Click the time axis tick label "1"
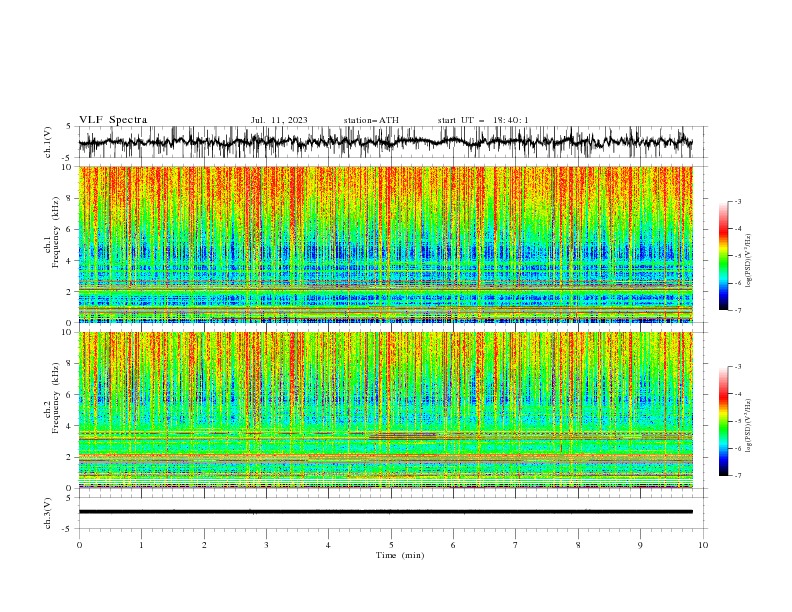The image size is (792, 612). [141, 545]
